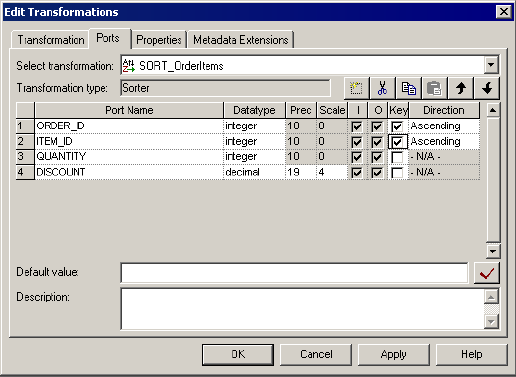
Task: Move selected port up with arrow
Action: pyautogui.click(x=461, y=88)
